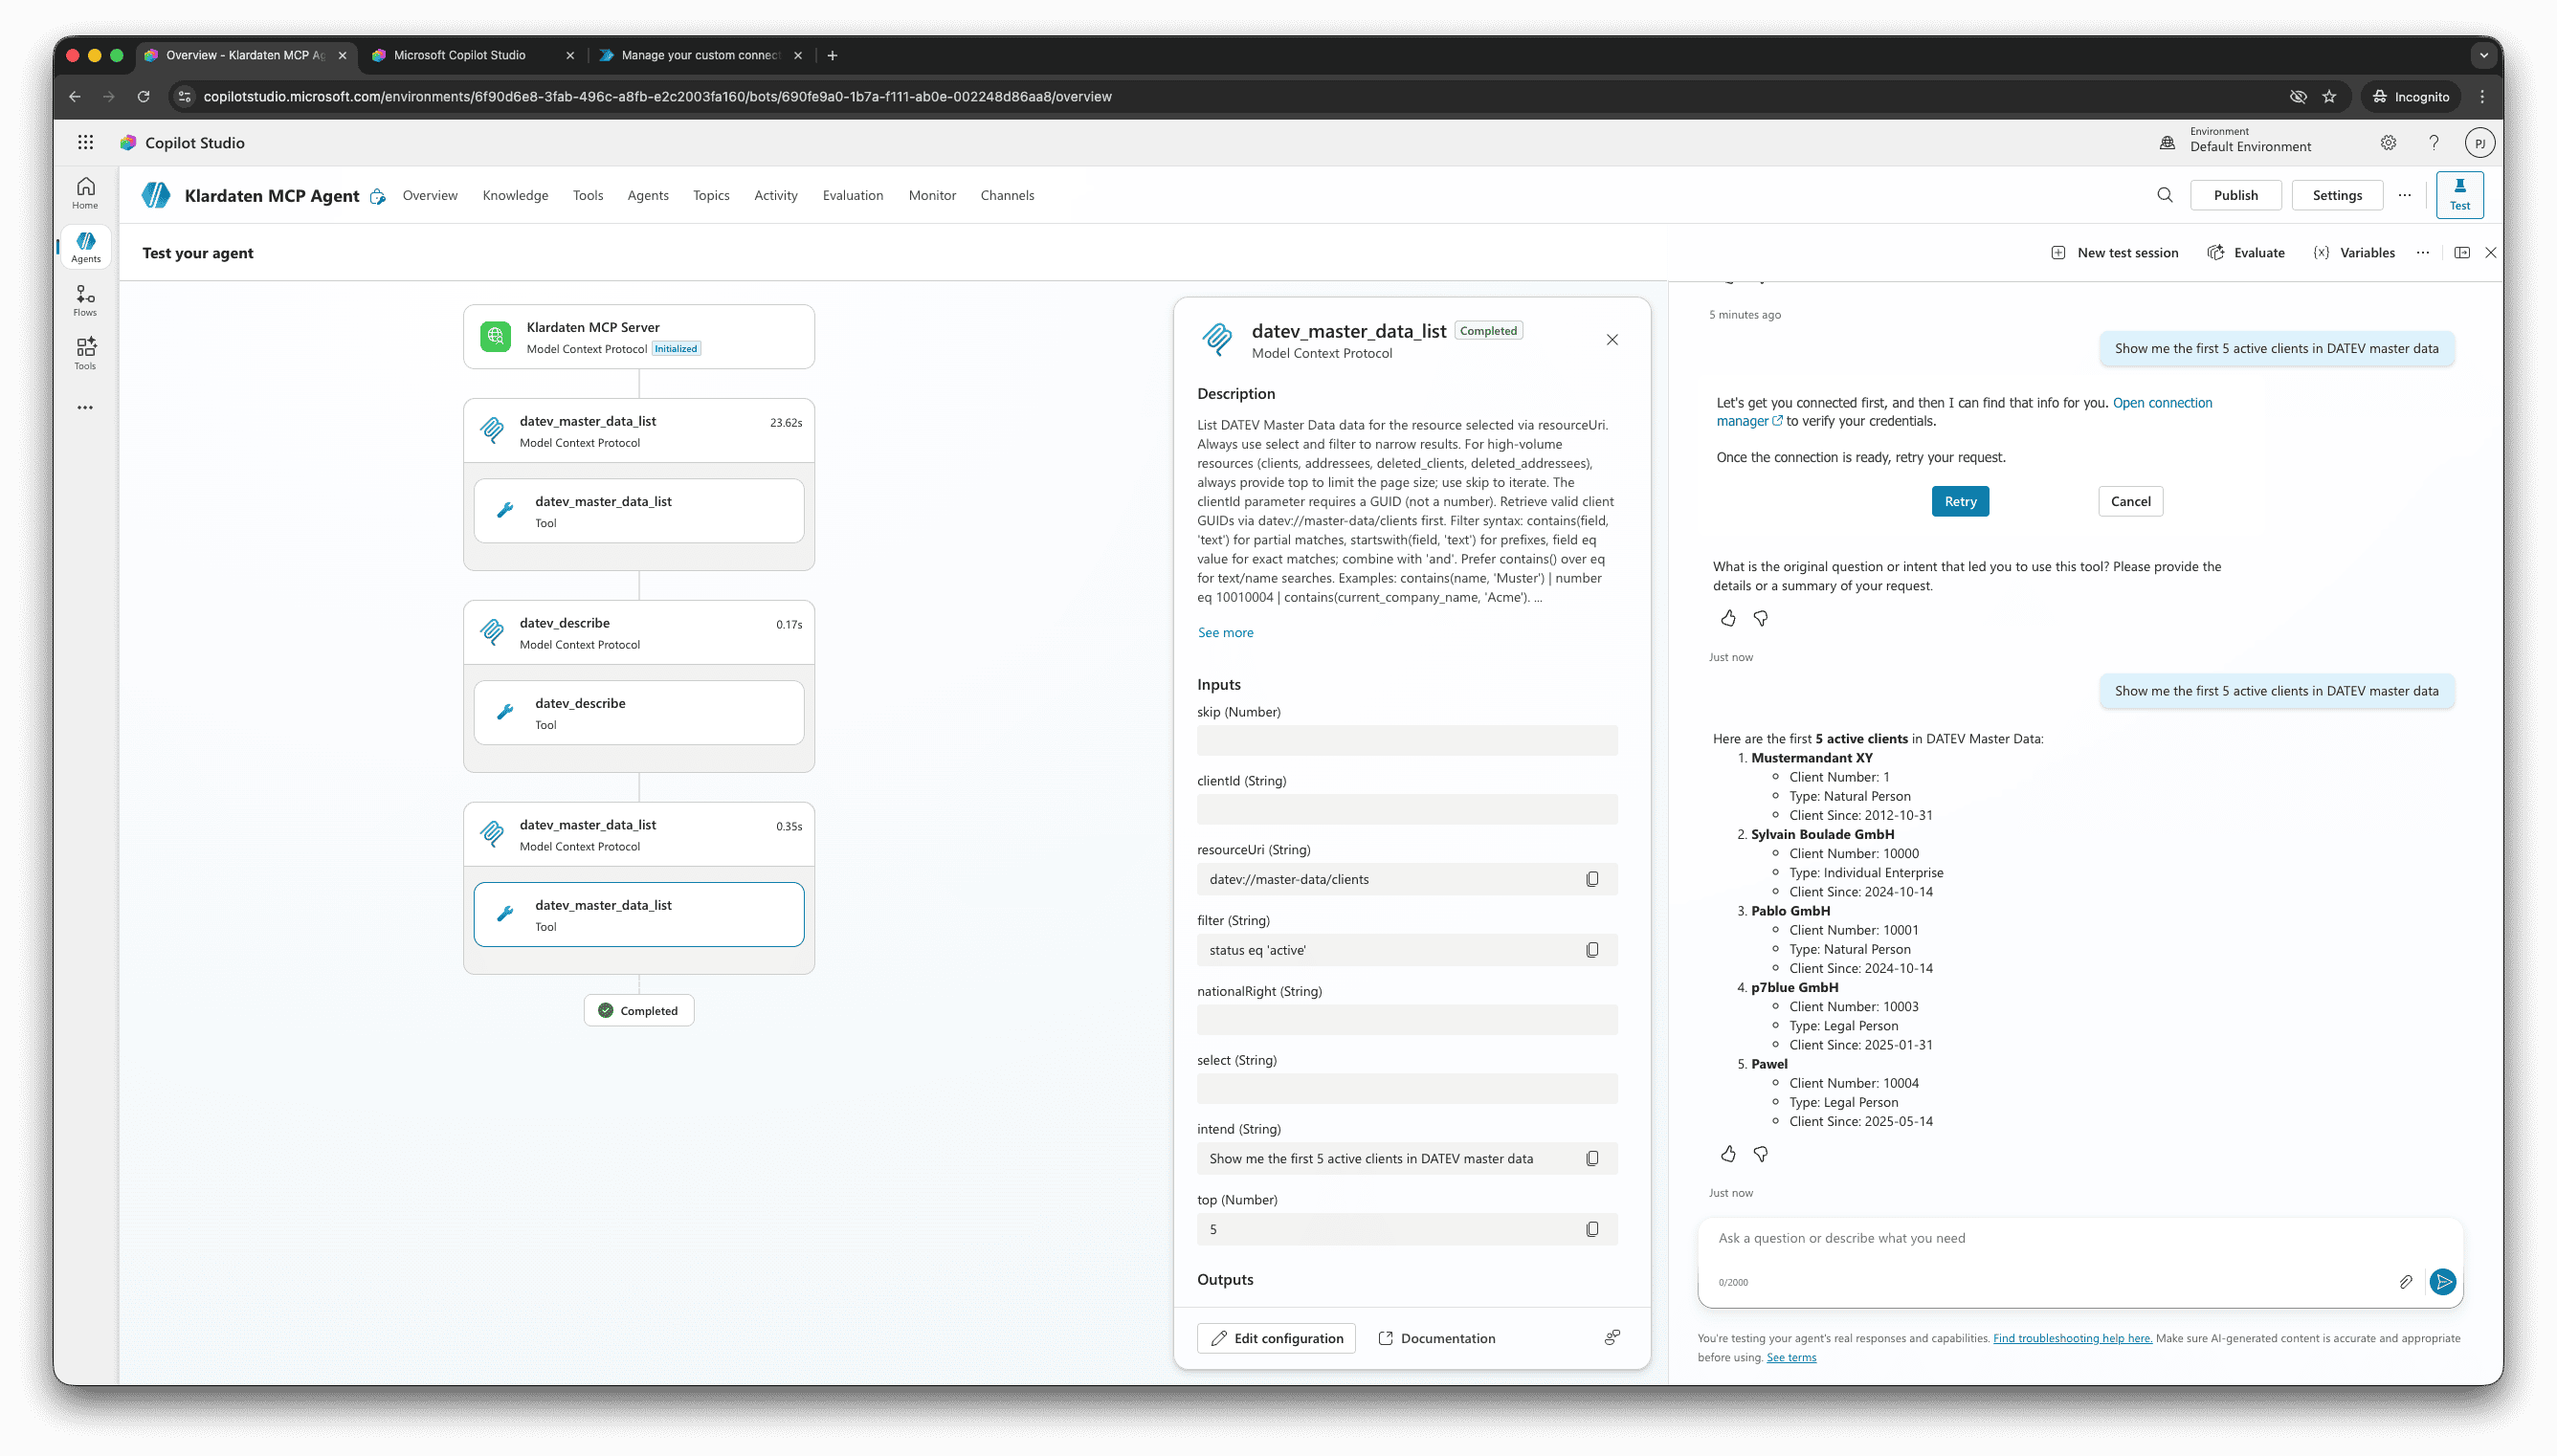The height and width of the screenshot is (1456, 2557).
Task: Switch to the Knowledge tab
Action: click(515, 195)
